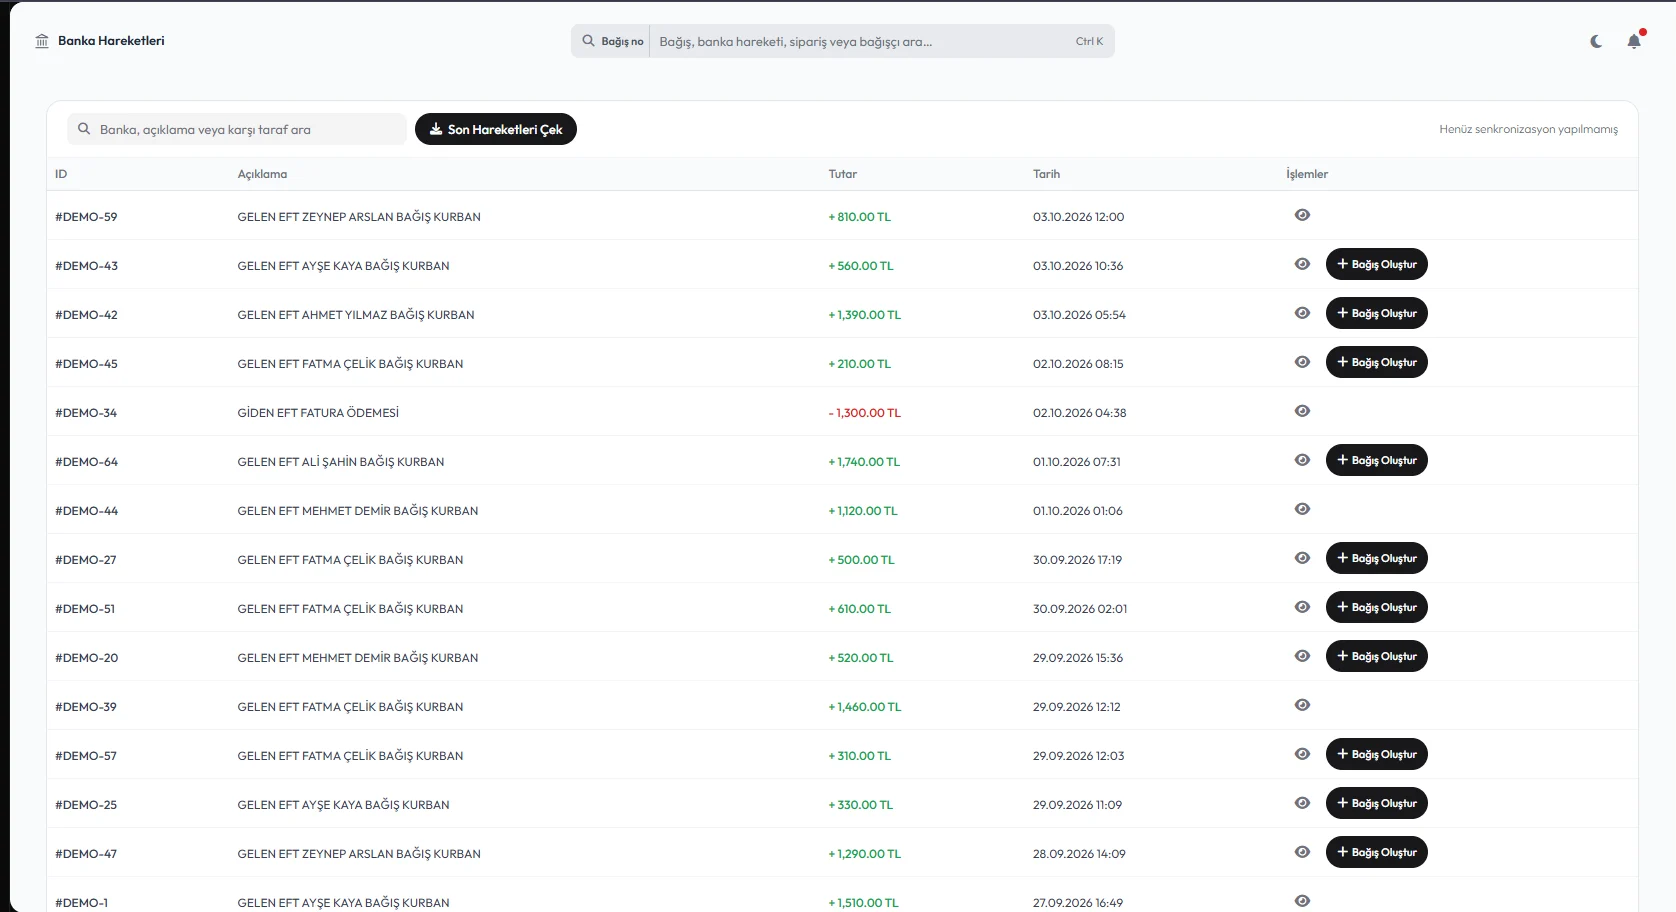Click the Henüz senkronizasyon yapılmamış status text
This screenshot has height=912, width=1676.
click(1528, 129)
